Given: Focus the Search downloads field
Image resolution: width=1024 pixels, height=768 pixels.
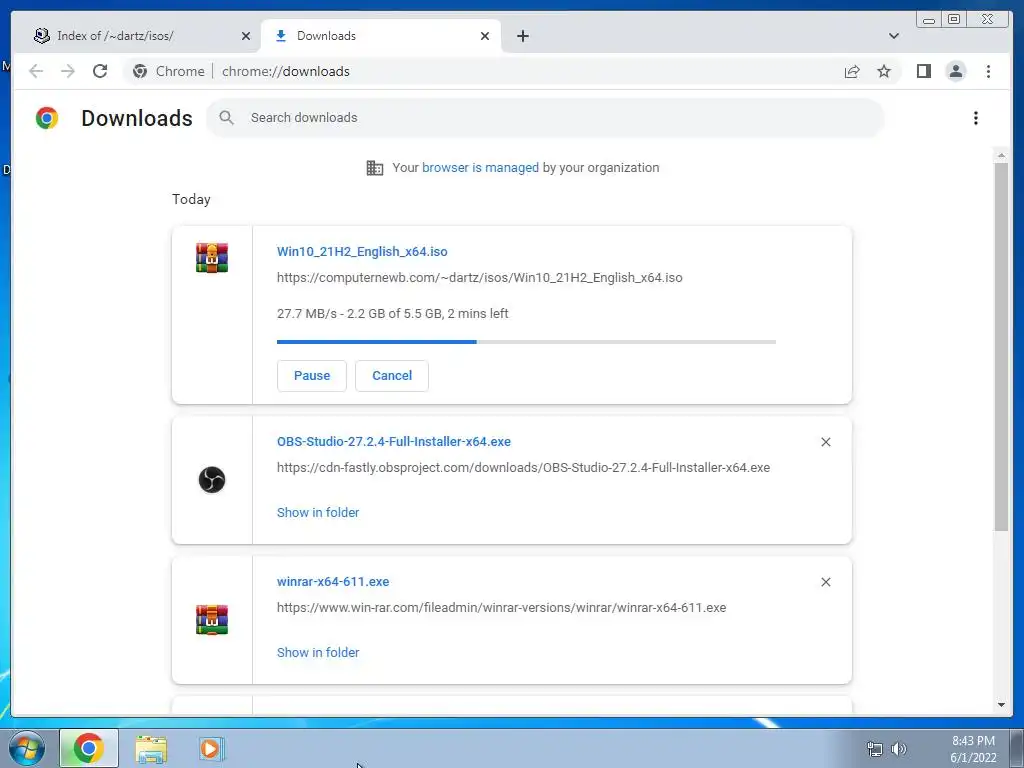Looking at the screenshot, I should coord(545,118).
